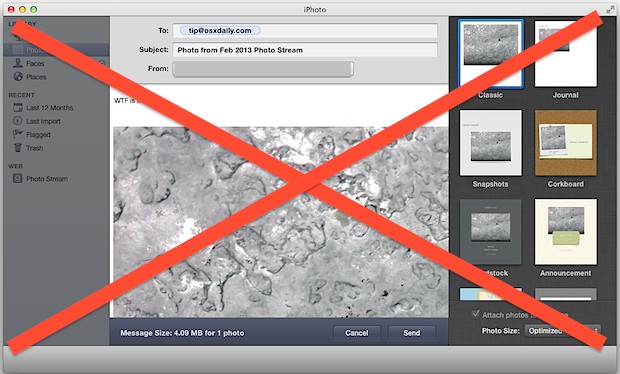Click Last 12 Months label
The width and height of the screenshot is (620, 374).
pos(50,108)
